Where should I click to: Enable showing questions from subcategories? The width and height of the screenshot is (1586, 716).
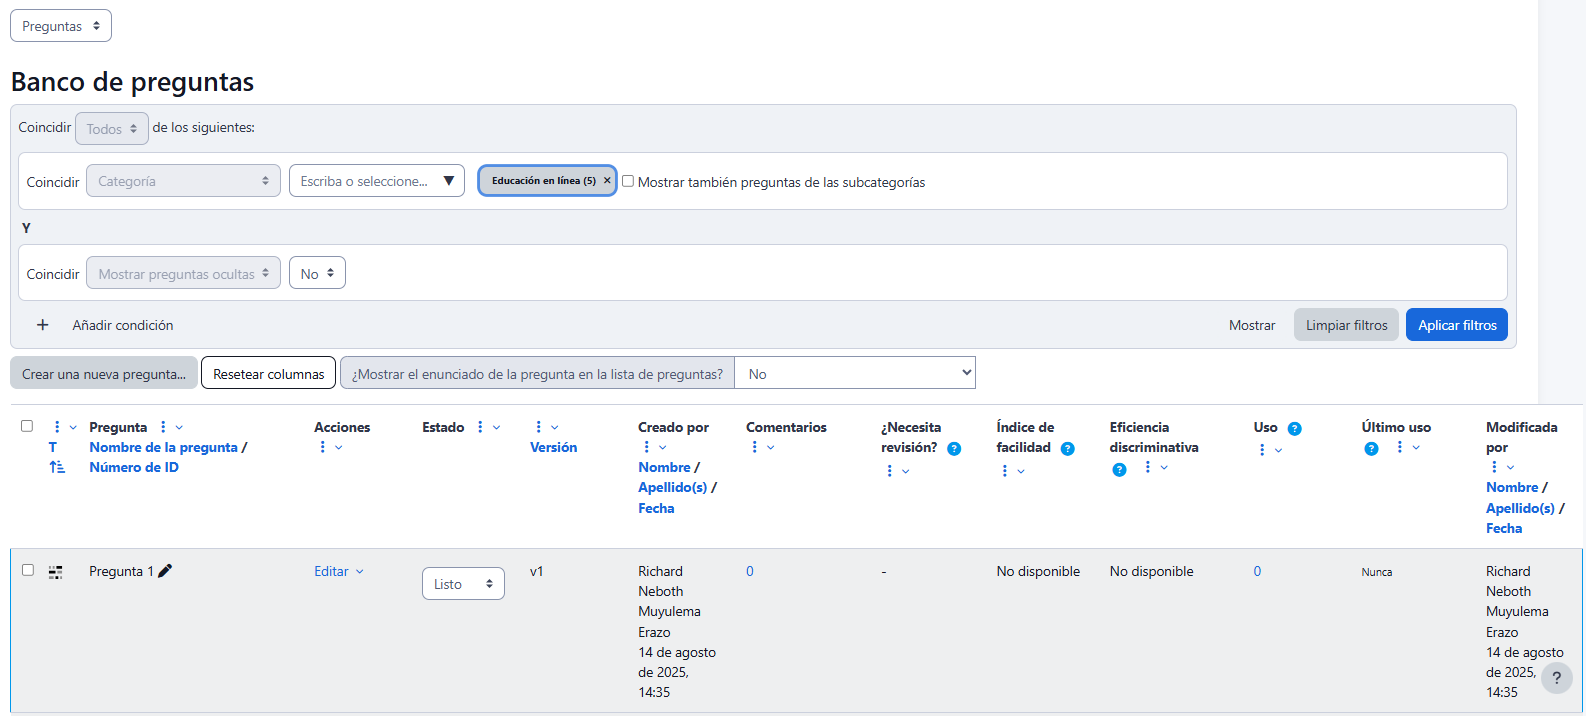628,181
